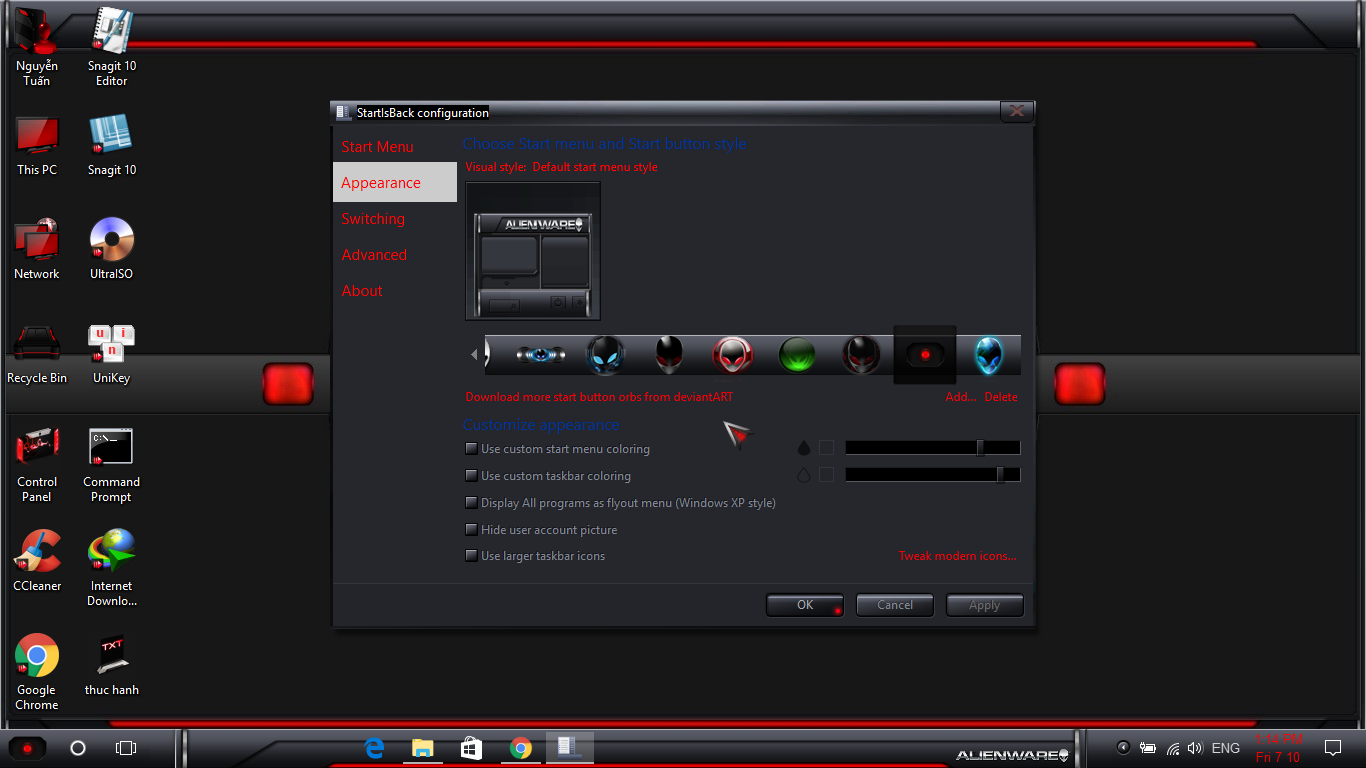Select the Snagit 10 desktop icon
The width and height of the screenshot is (1366, 768).
(111, 146)
